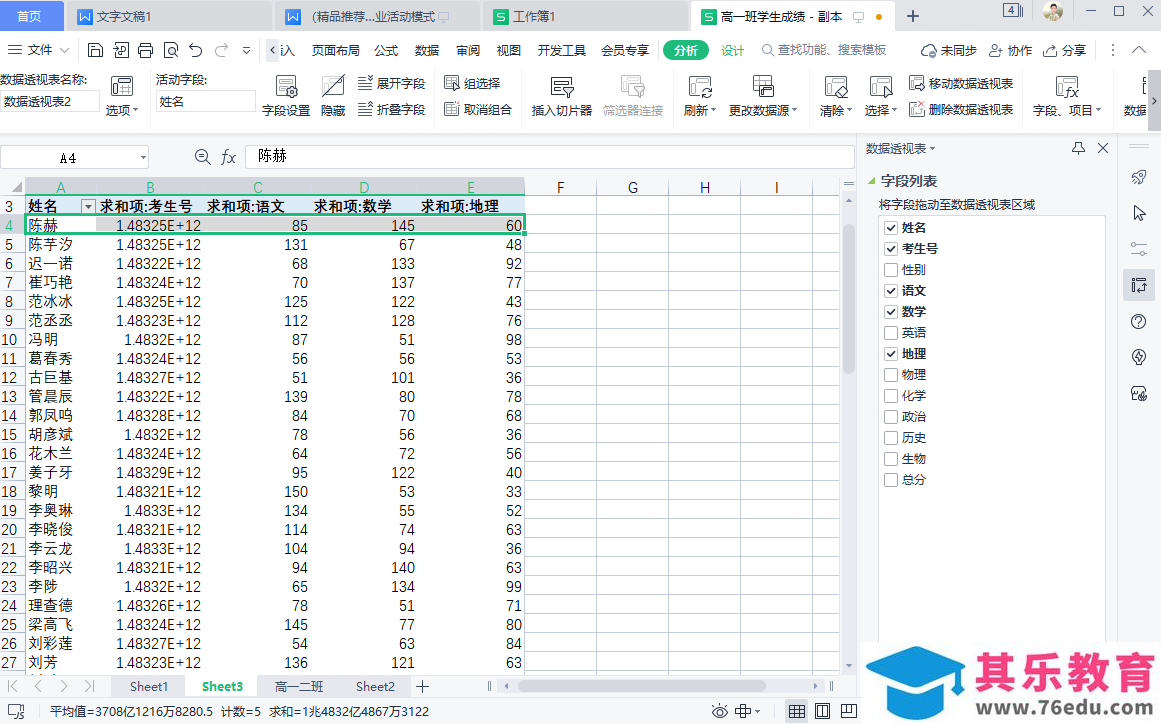Collapse the ribbon with chevron arrow

[1139, 50]
